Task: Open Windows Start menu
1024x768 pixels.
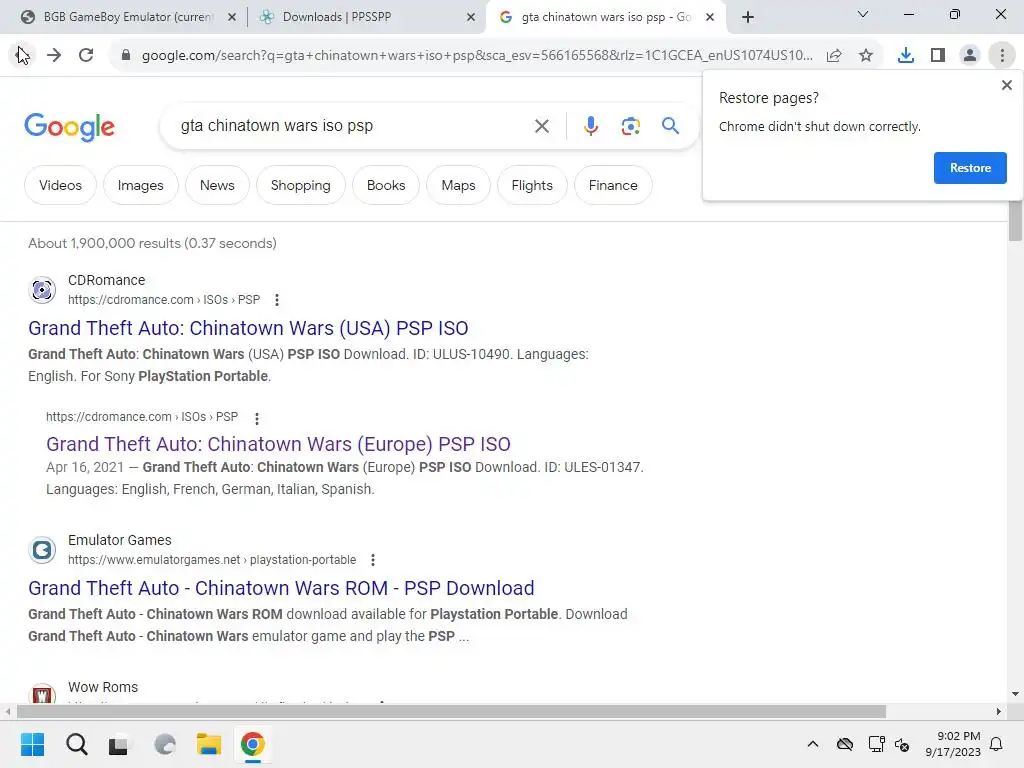Action: point(32,744)
